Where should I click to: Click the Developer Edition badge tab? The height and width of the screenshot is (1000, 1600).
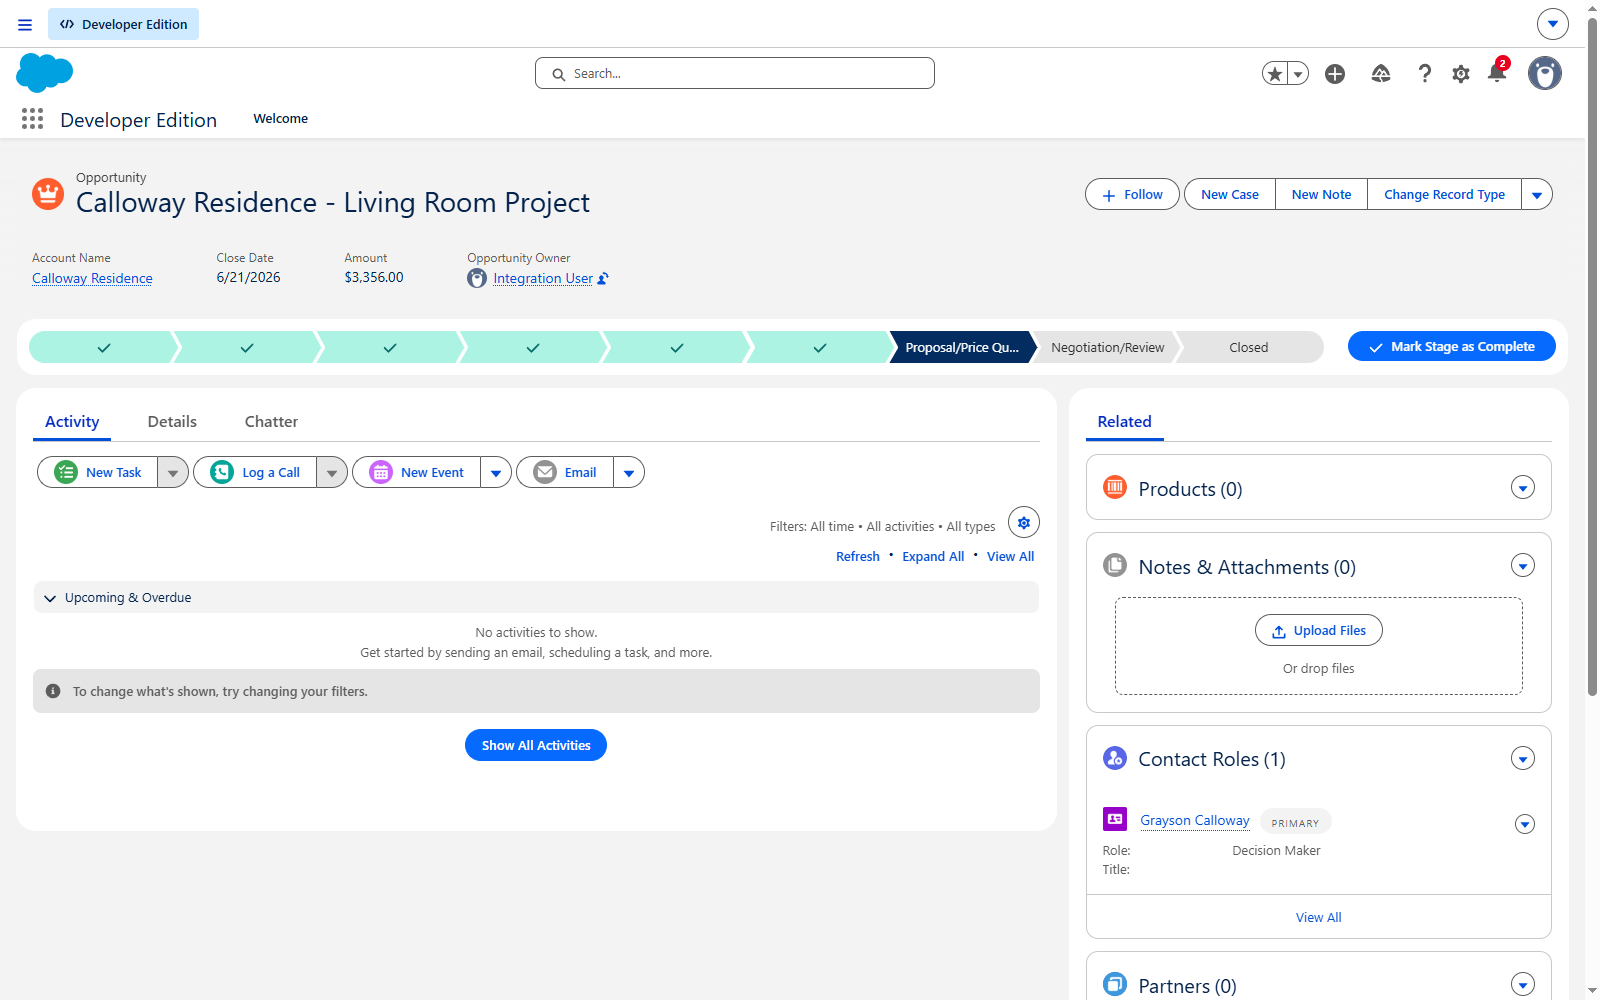123,24
